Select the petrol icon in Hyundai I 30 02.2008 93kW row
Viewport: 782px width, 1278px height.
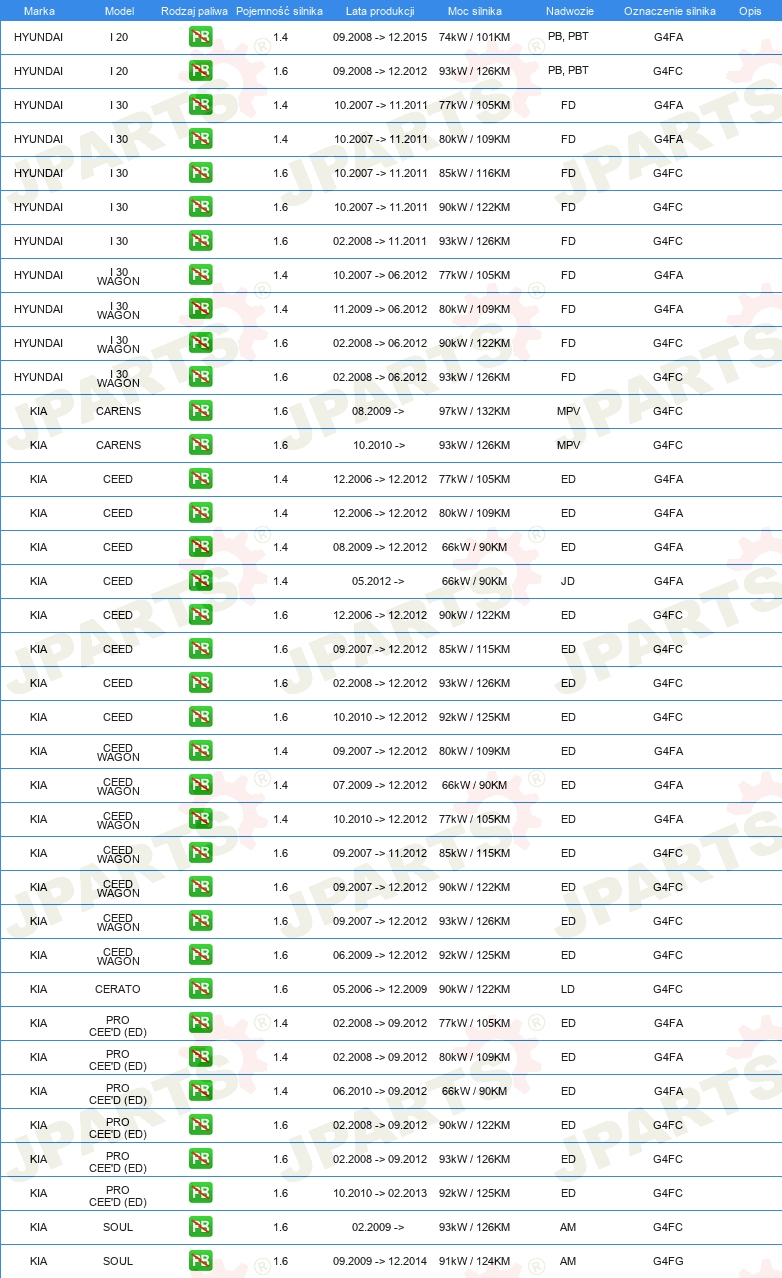click(x=200, y=241)
